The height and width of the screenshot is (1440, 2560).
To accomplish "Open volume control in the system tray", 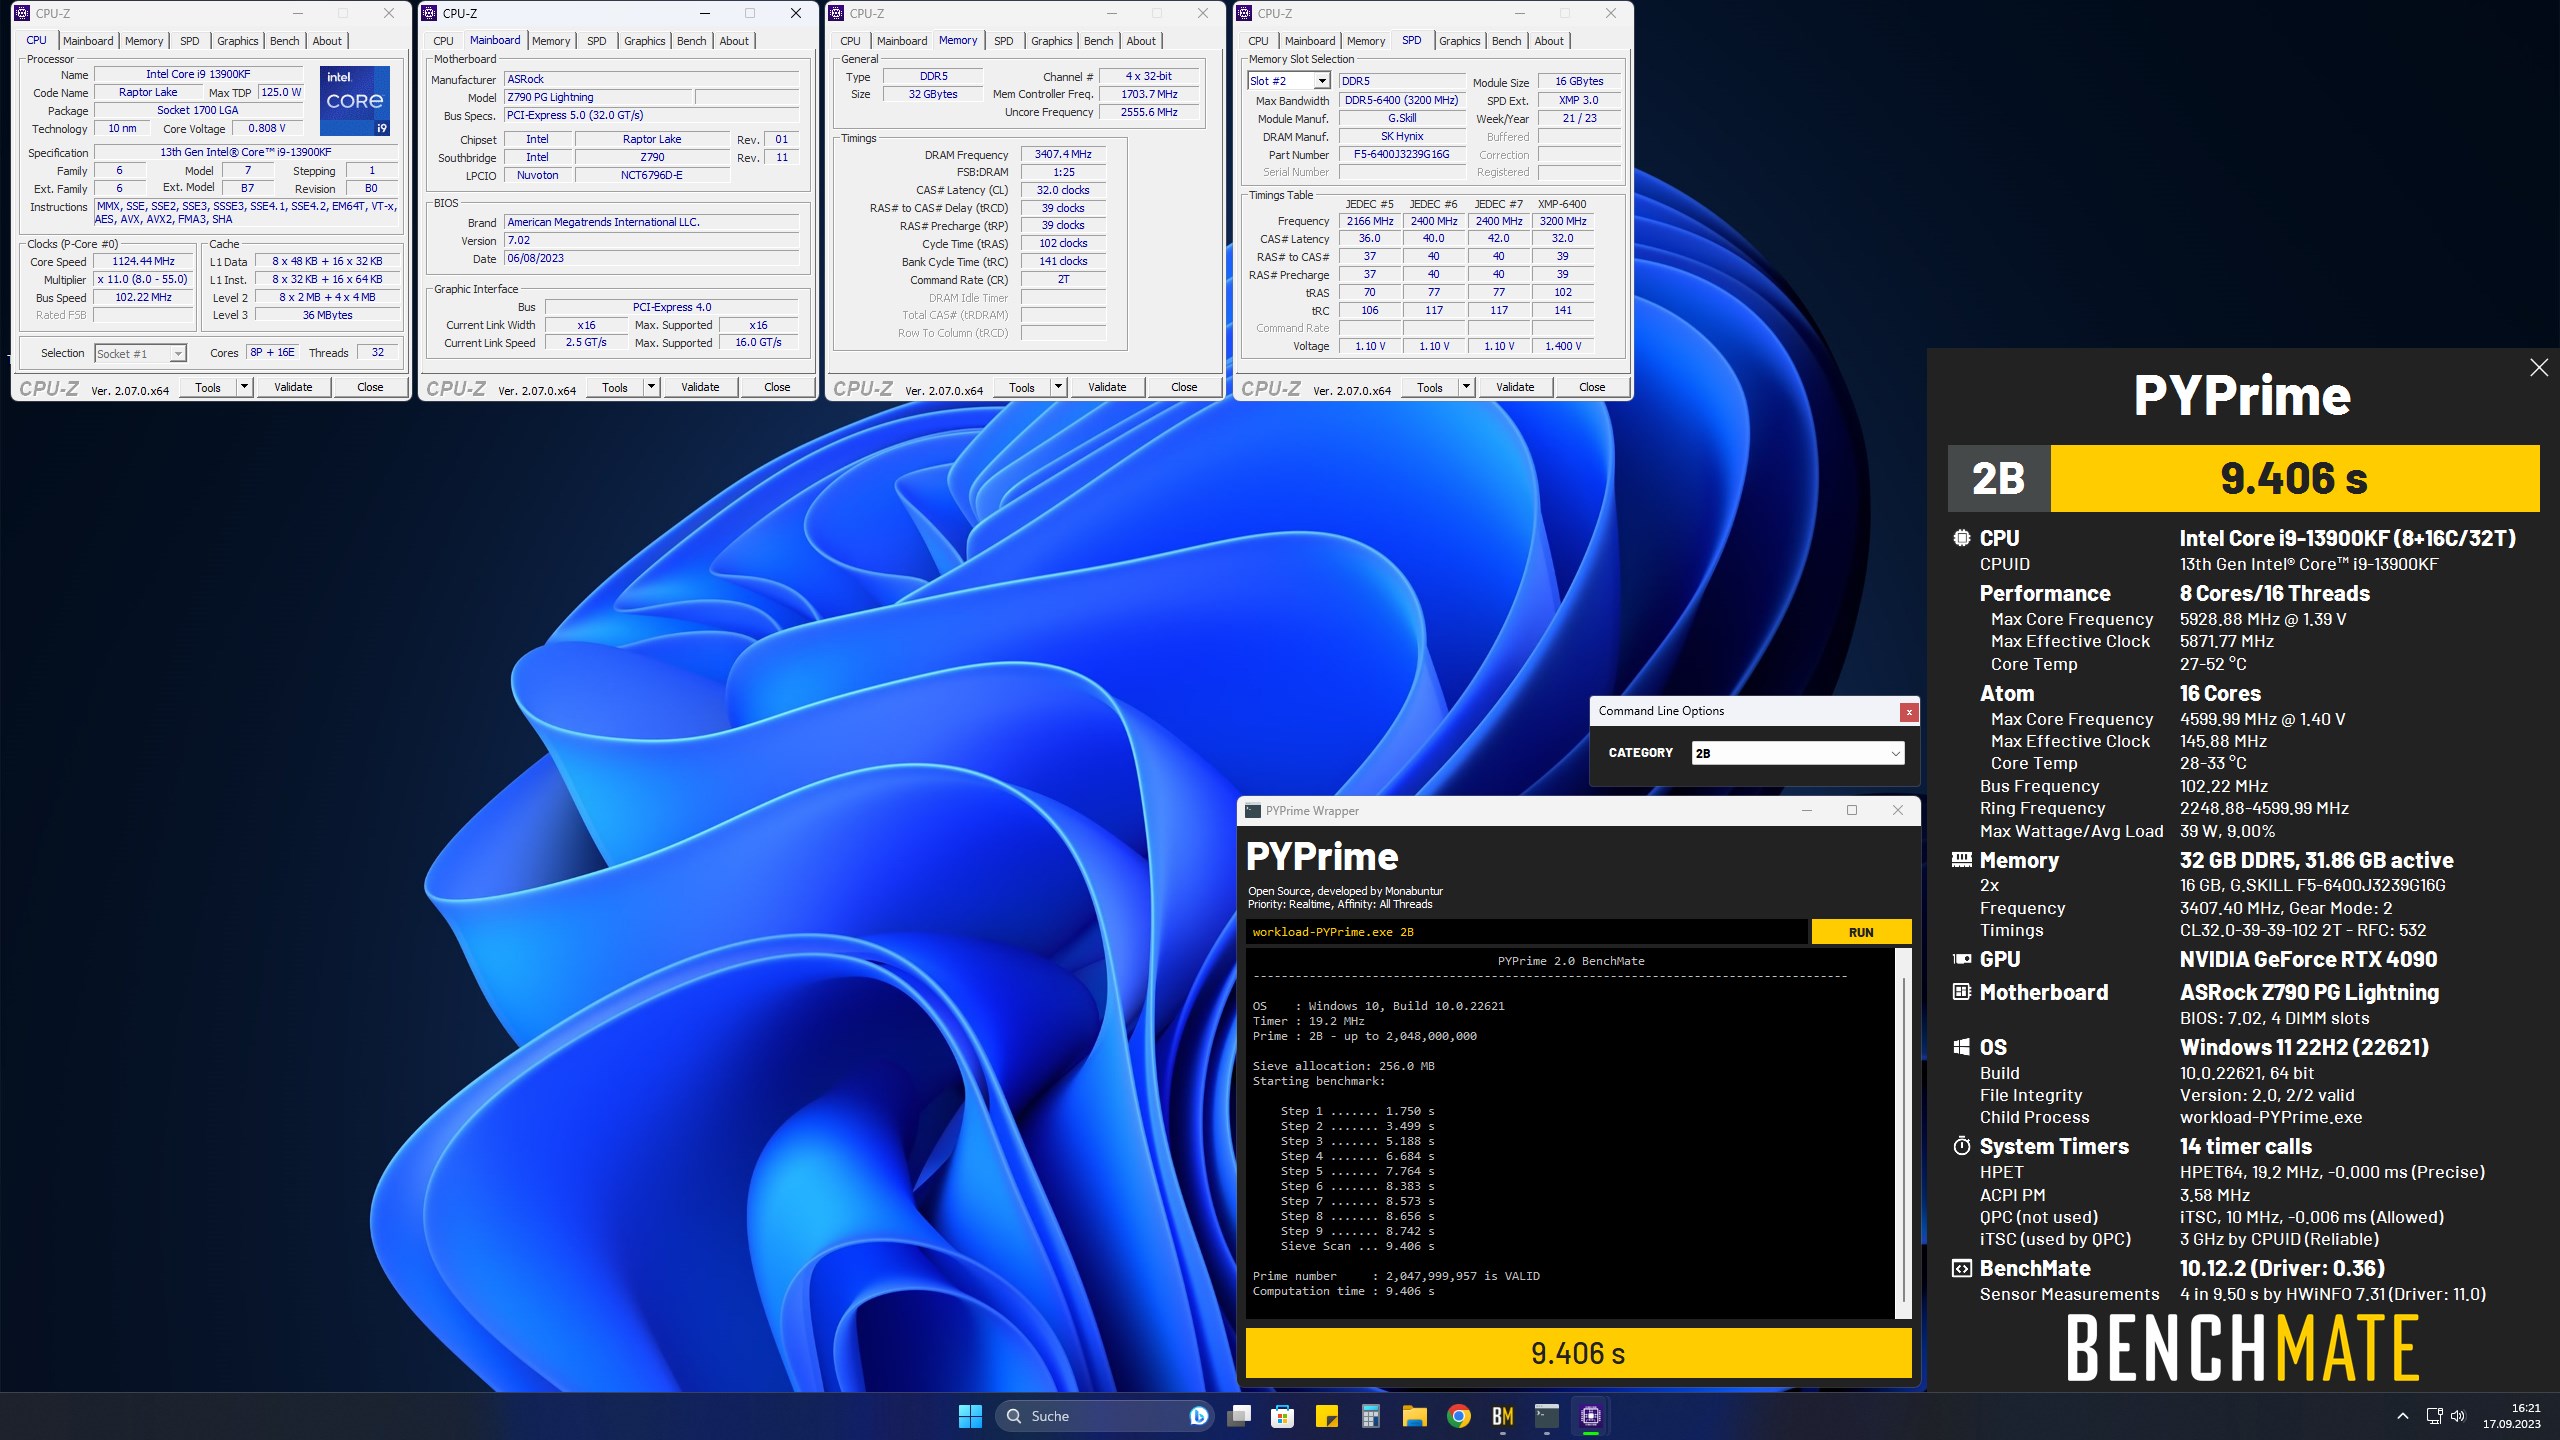I will [x=2459, y=1416].
